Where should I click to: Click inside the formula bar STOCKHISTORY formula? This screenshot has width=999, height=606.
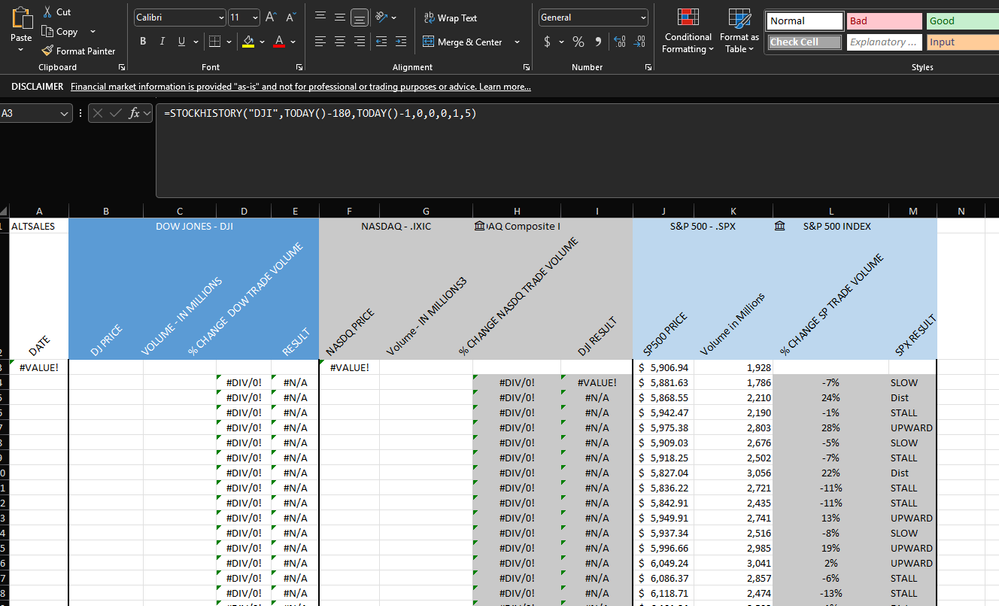coord(320,114)
